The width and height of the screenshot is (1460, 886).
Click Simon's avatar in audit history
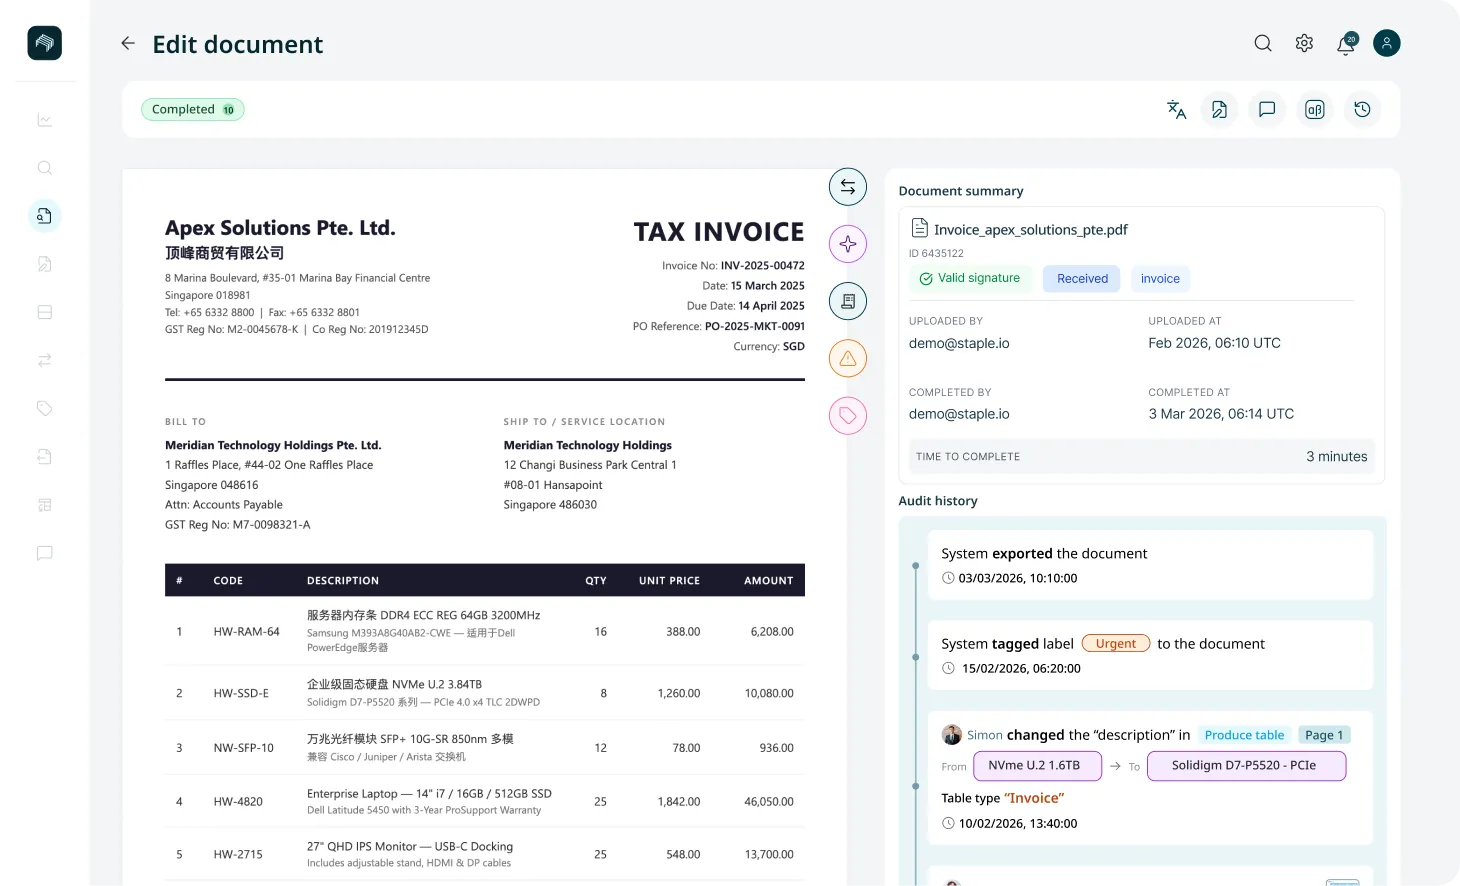pos(952,735)
